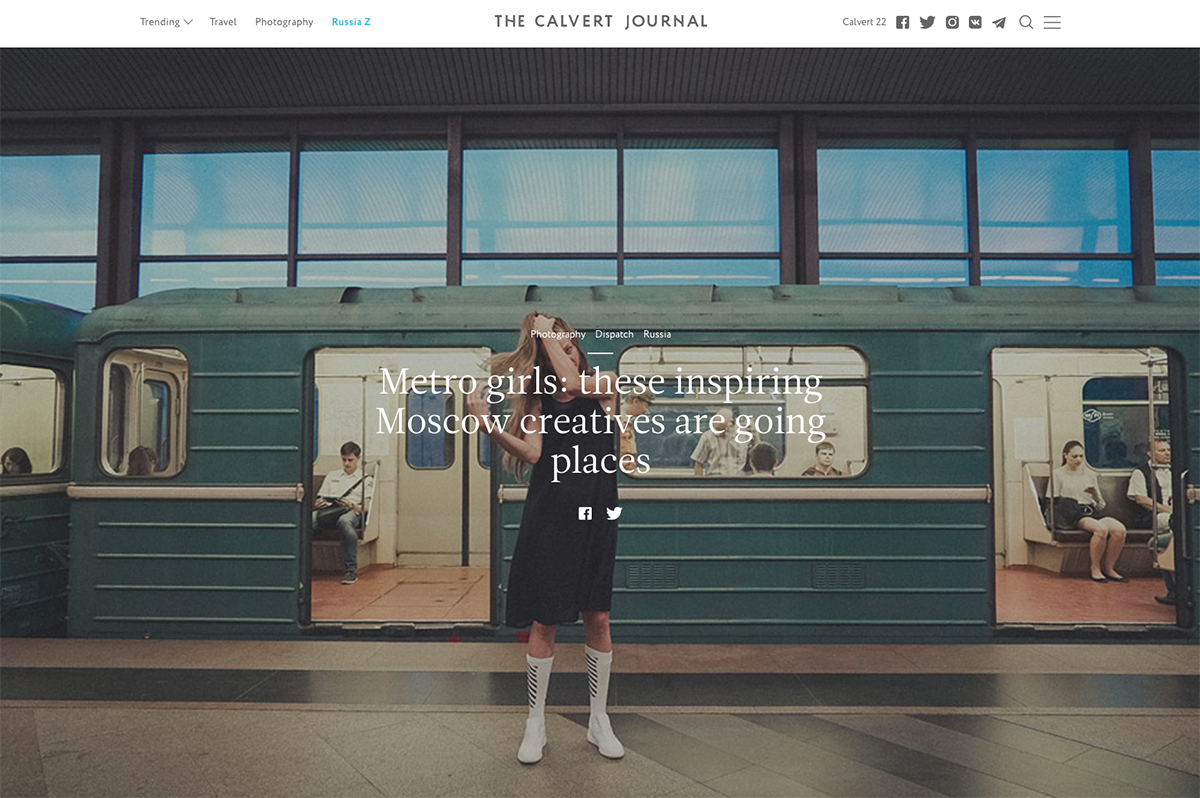1200x798 pixels.
Task: Open the Russia Z section
Action: [351, 22]
